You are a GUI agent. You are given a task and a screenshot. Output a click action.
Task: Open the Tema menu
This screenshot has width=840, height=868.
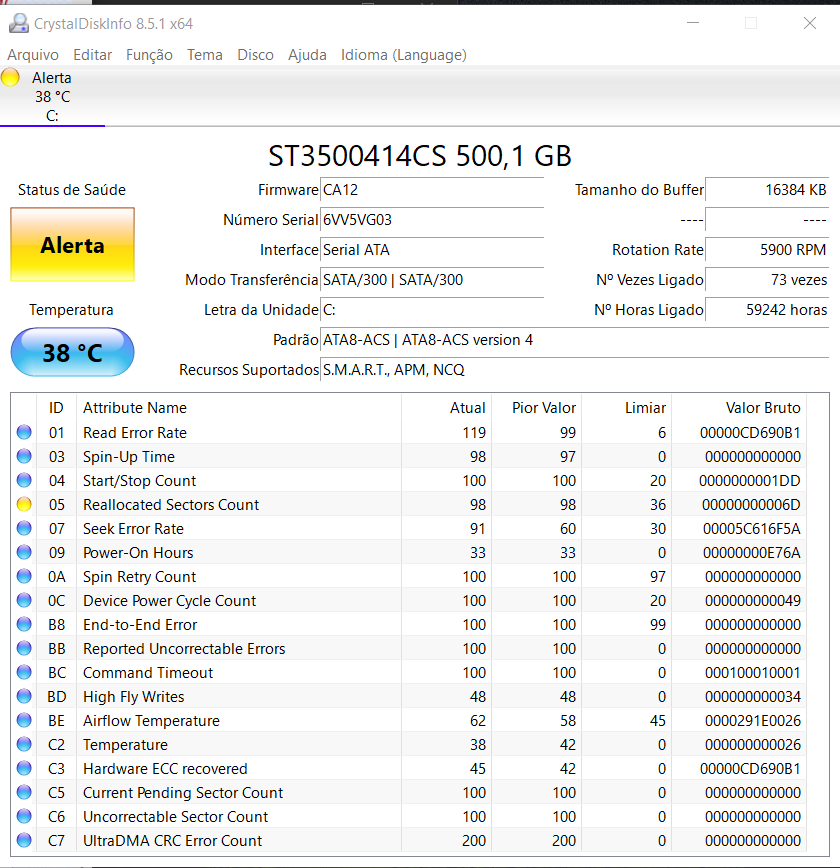[x=204, y=55]
